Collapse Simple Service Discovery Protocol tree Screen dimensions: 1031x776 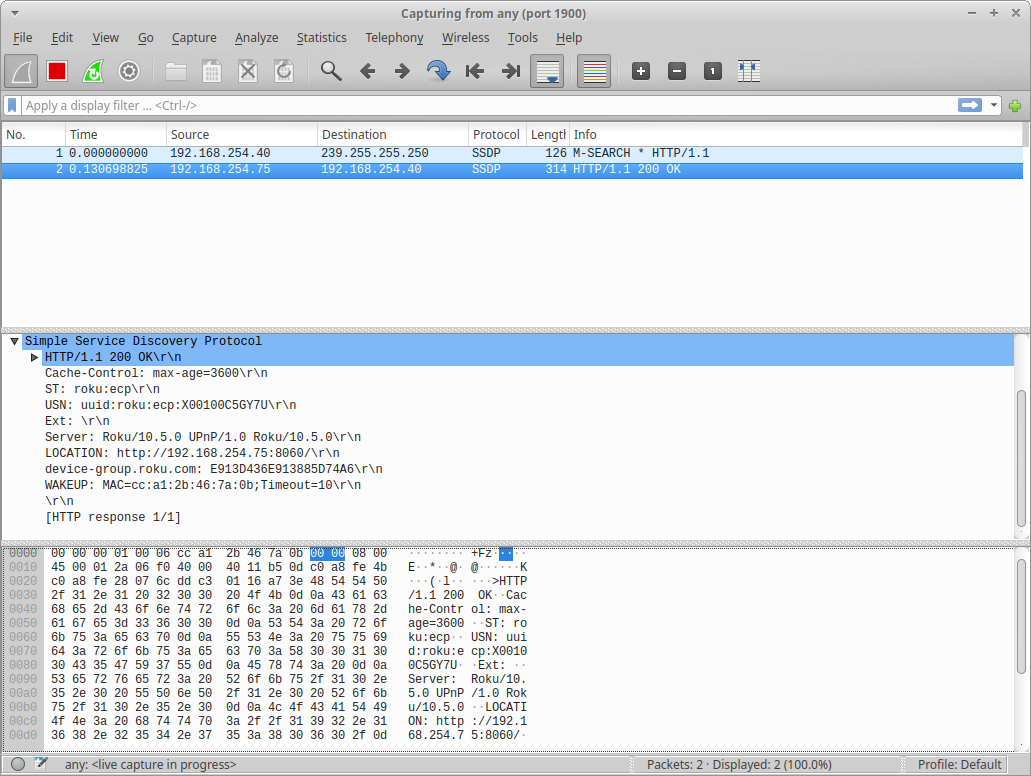pos(14,341)
